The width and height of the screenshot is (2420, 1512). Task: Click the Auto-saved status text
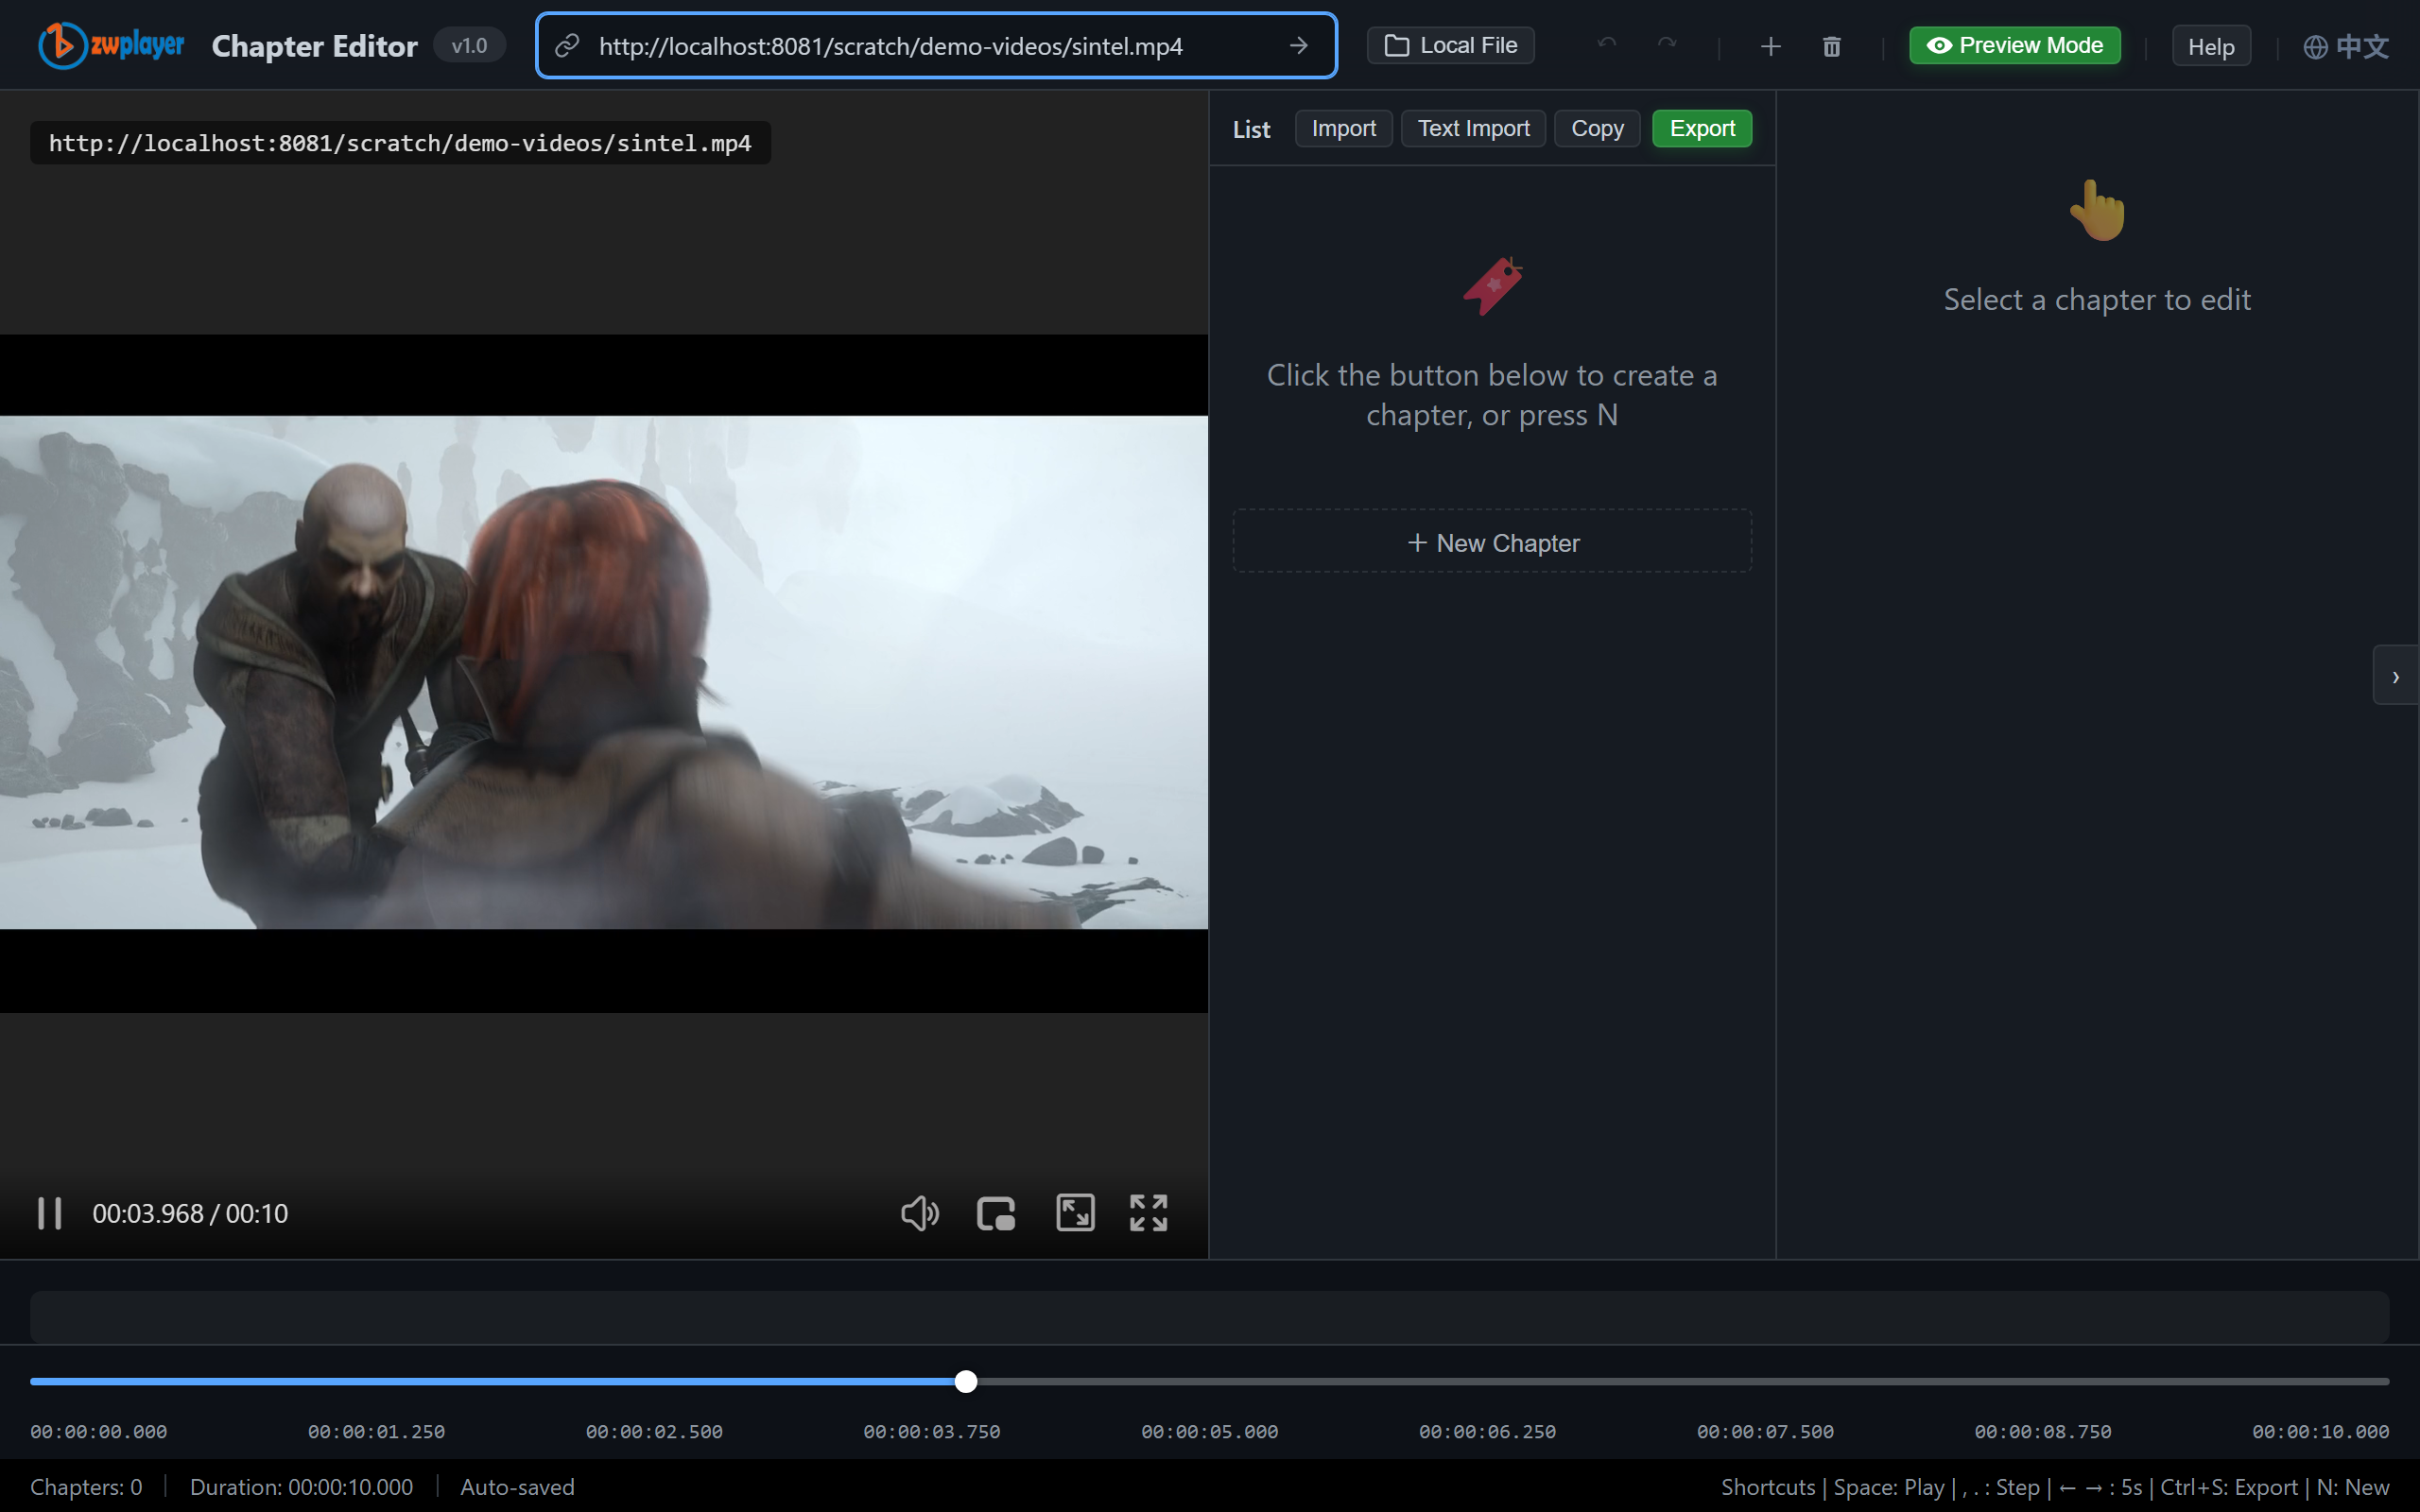[517, 1487]
